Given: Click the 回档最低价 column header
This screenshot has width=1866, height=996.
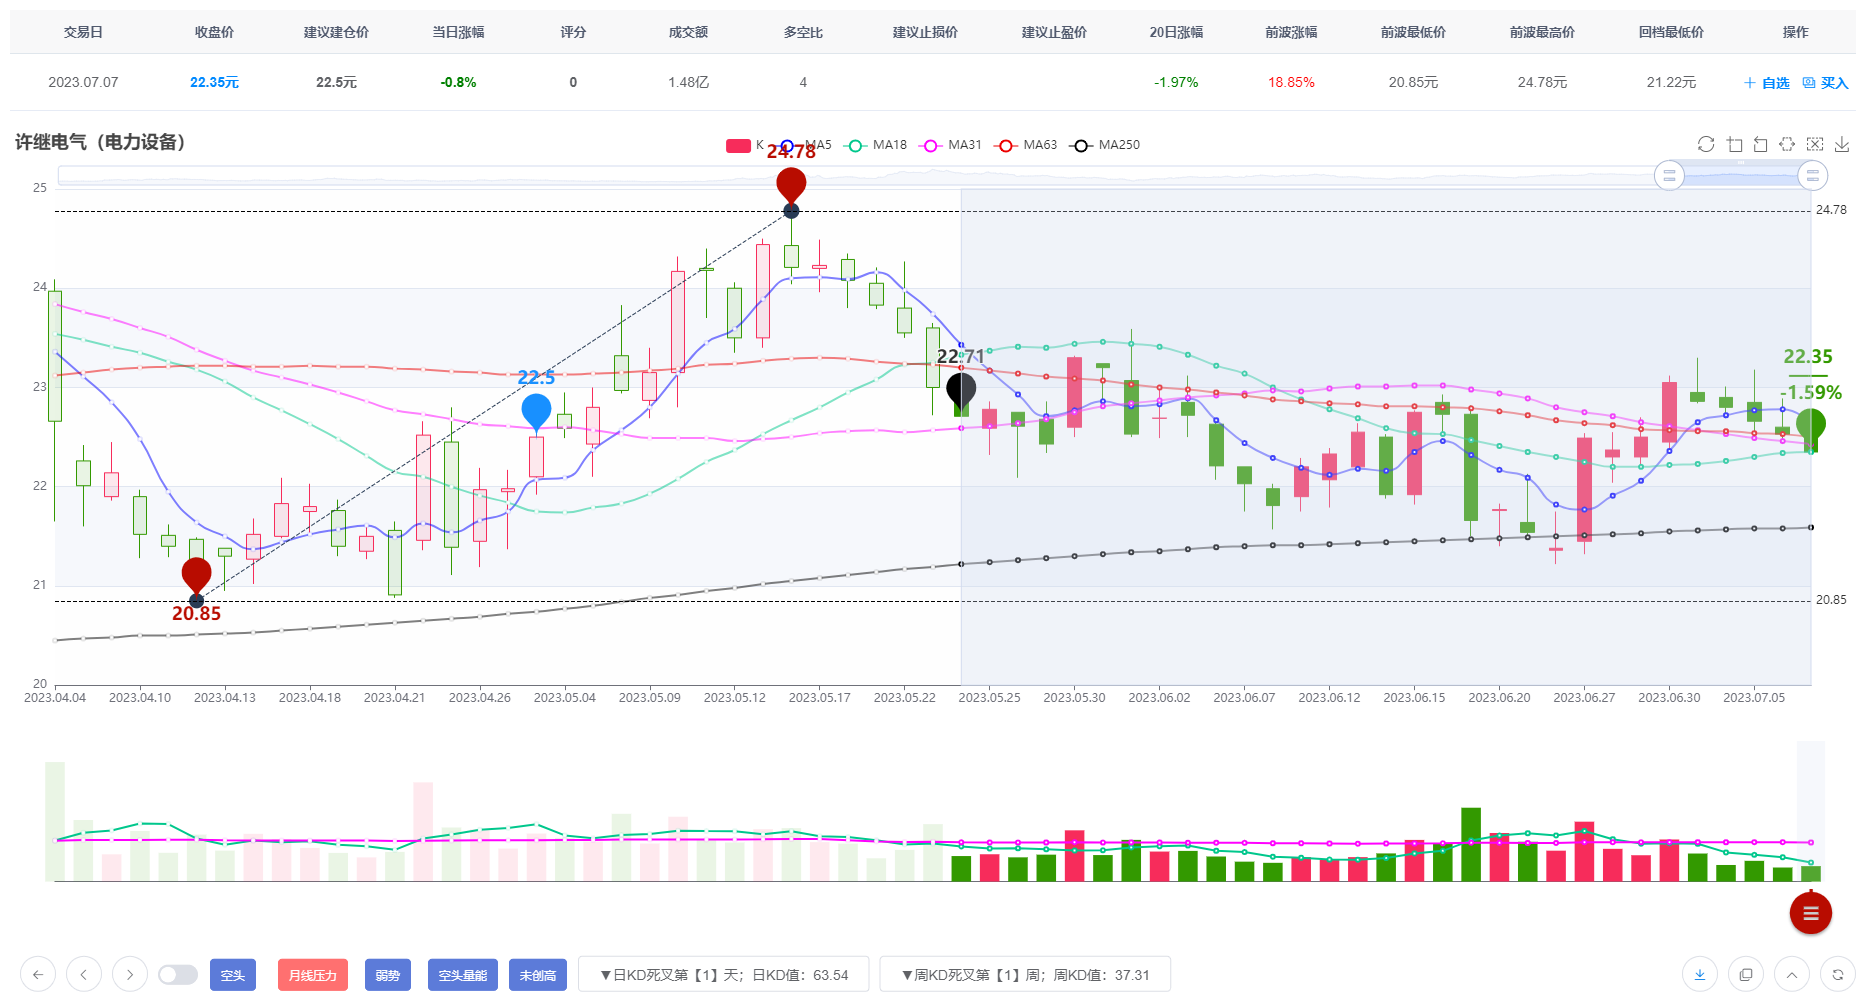Looking at the screenshot, I should [1671, 32].
